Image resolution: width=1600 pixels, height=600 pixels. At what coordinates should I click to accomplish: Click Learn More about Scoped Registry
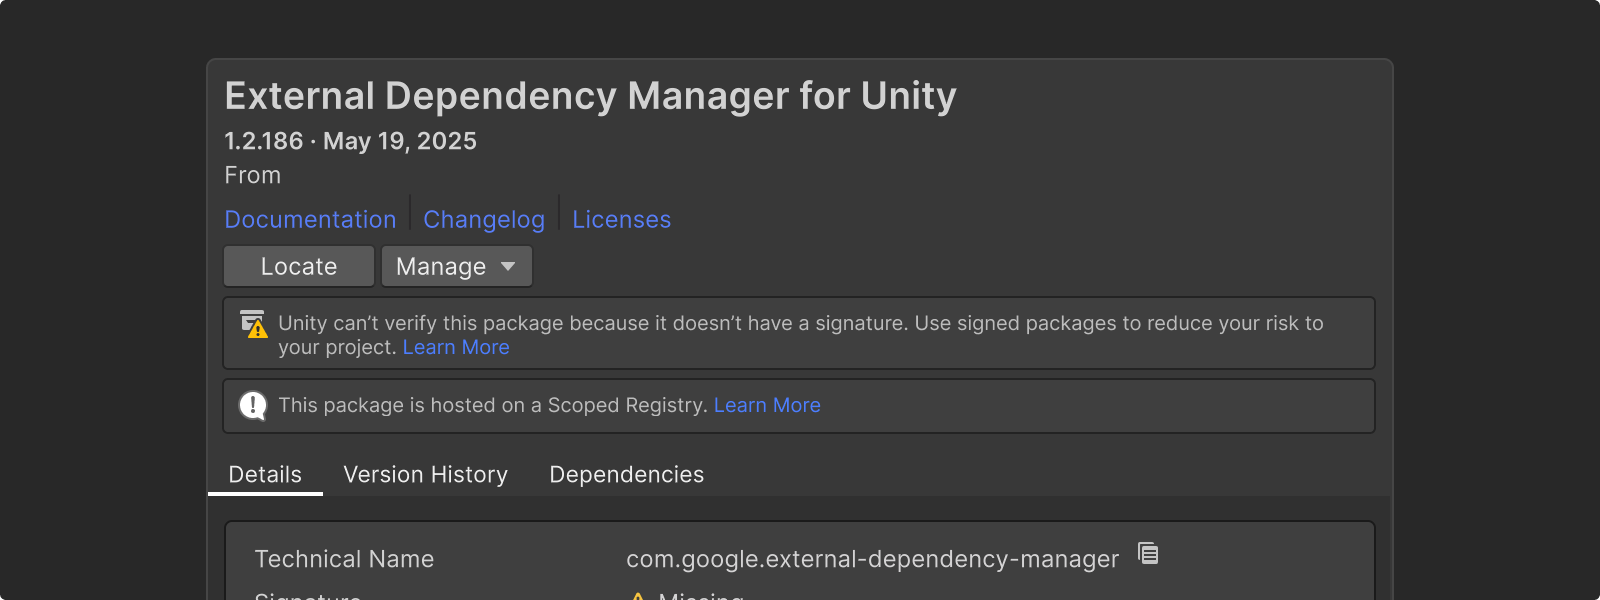[x=767, y=405]
